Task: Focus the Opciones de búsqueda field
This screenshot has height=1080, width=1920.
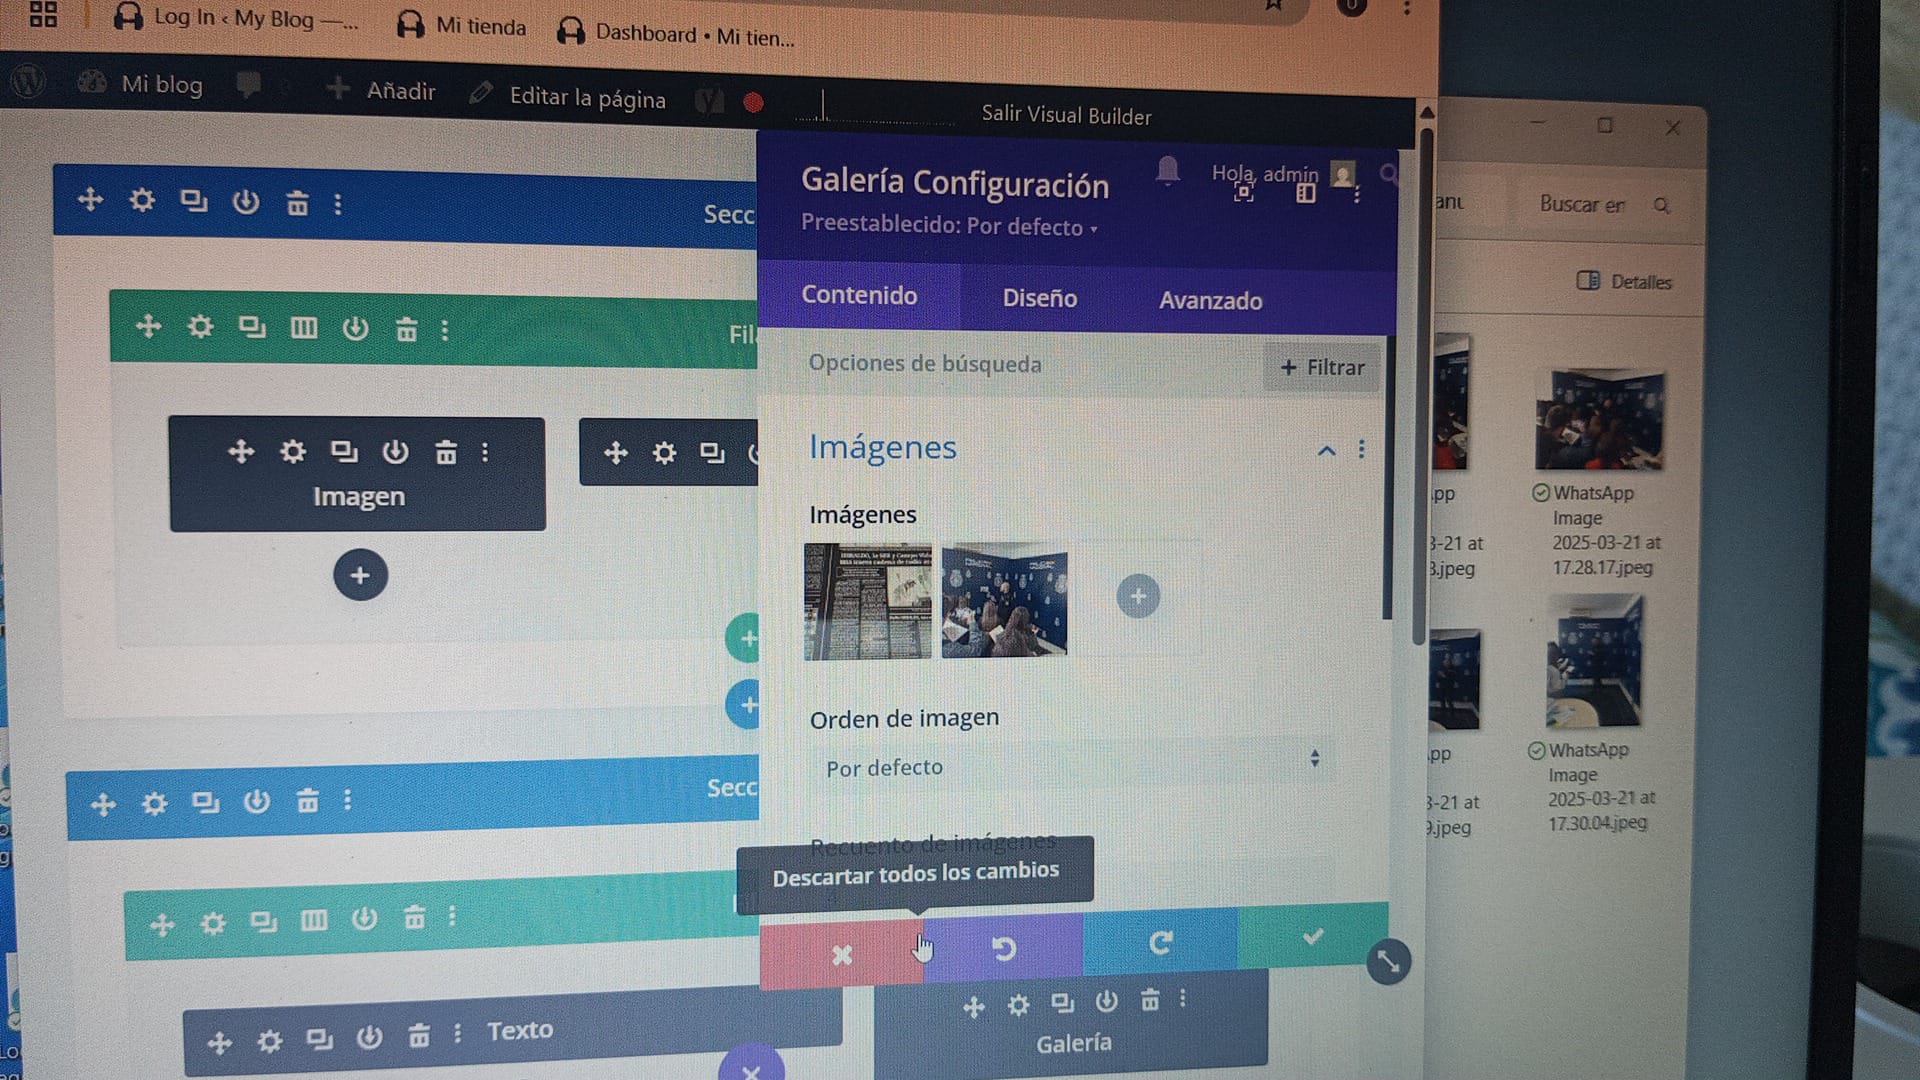Action: [1010, 364]
